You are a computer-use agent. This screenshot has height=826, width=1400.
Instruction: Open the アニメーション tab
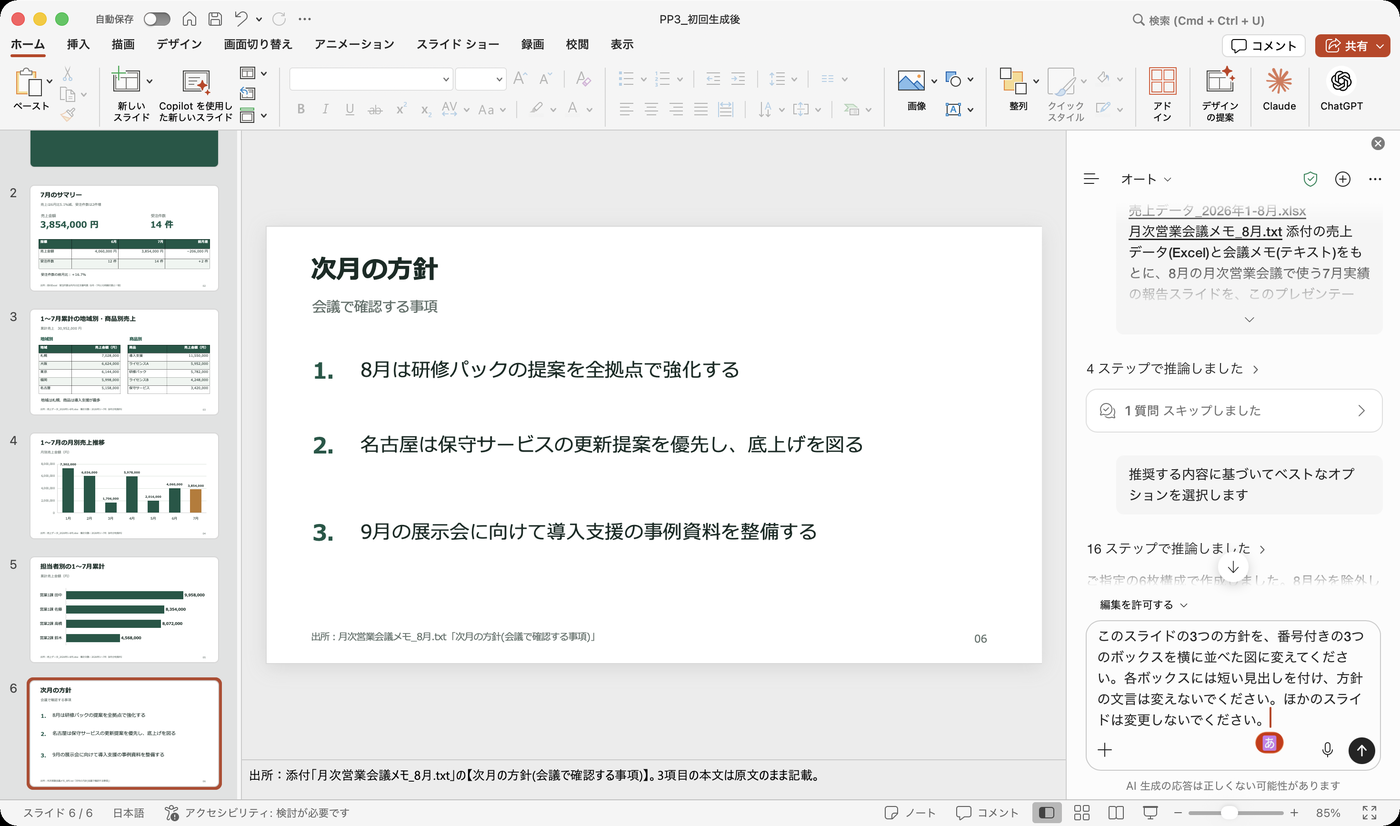[x=354, y=45]
